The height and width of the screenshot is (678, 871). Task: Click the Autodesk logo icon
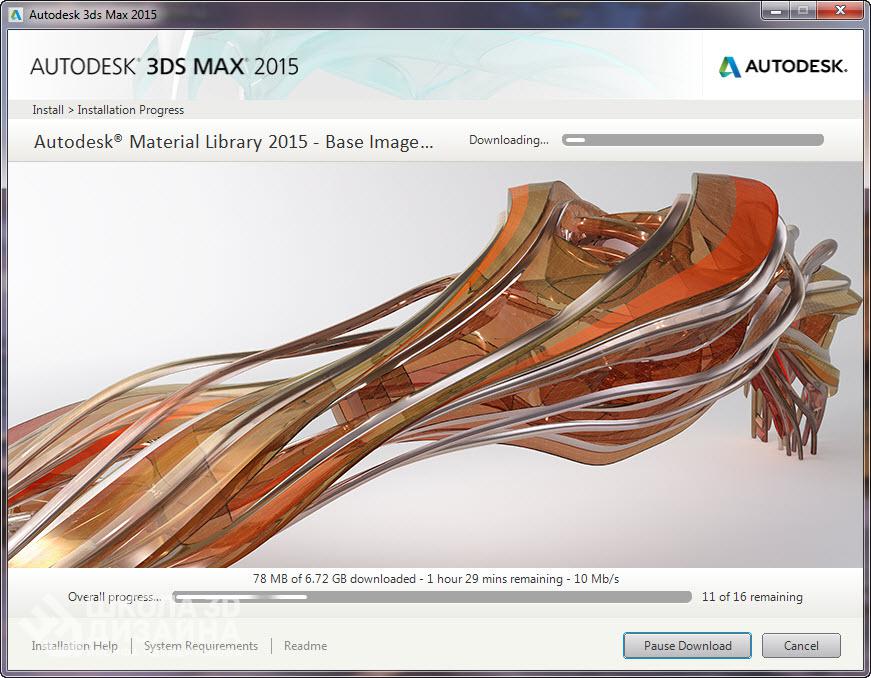point(729,67)
